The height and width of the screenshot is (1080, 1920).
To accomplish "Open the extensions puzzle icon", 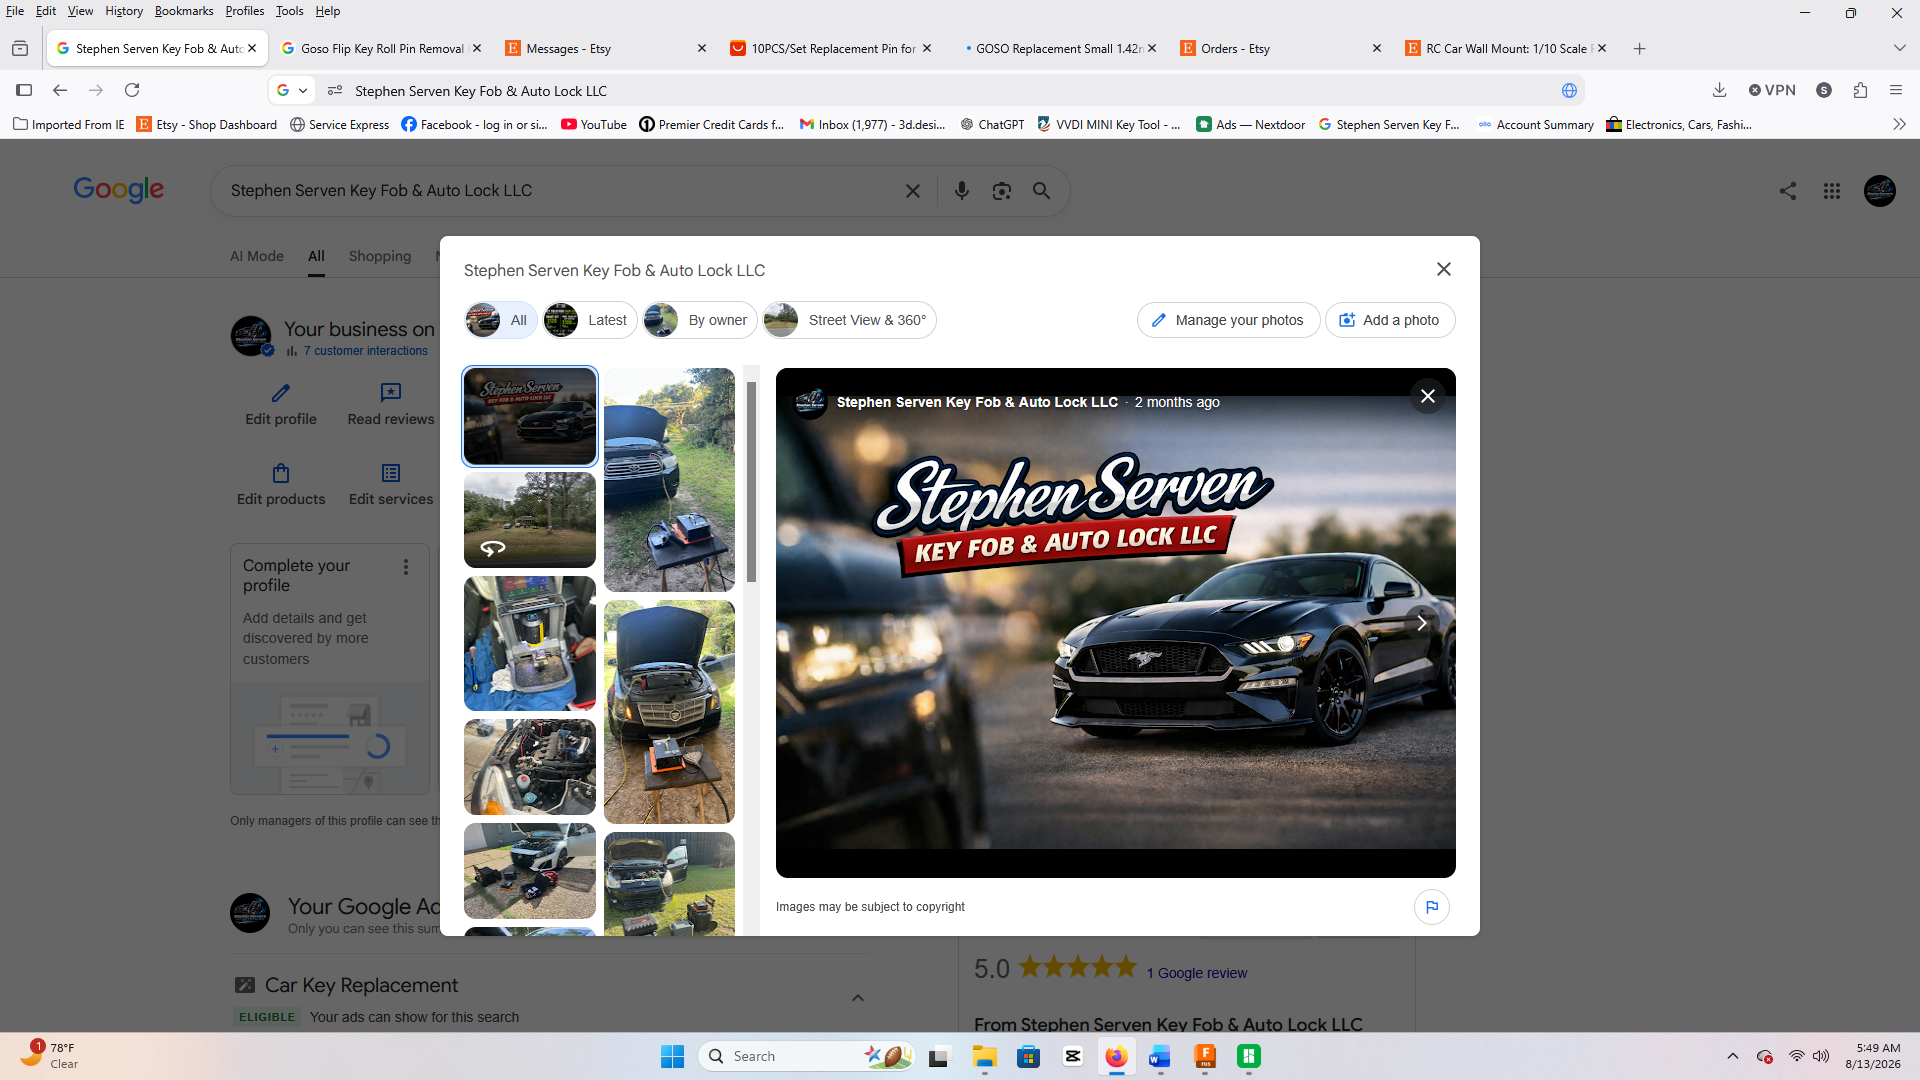I will tap(1860, 90).
